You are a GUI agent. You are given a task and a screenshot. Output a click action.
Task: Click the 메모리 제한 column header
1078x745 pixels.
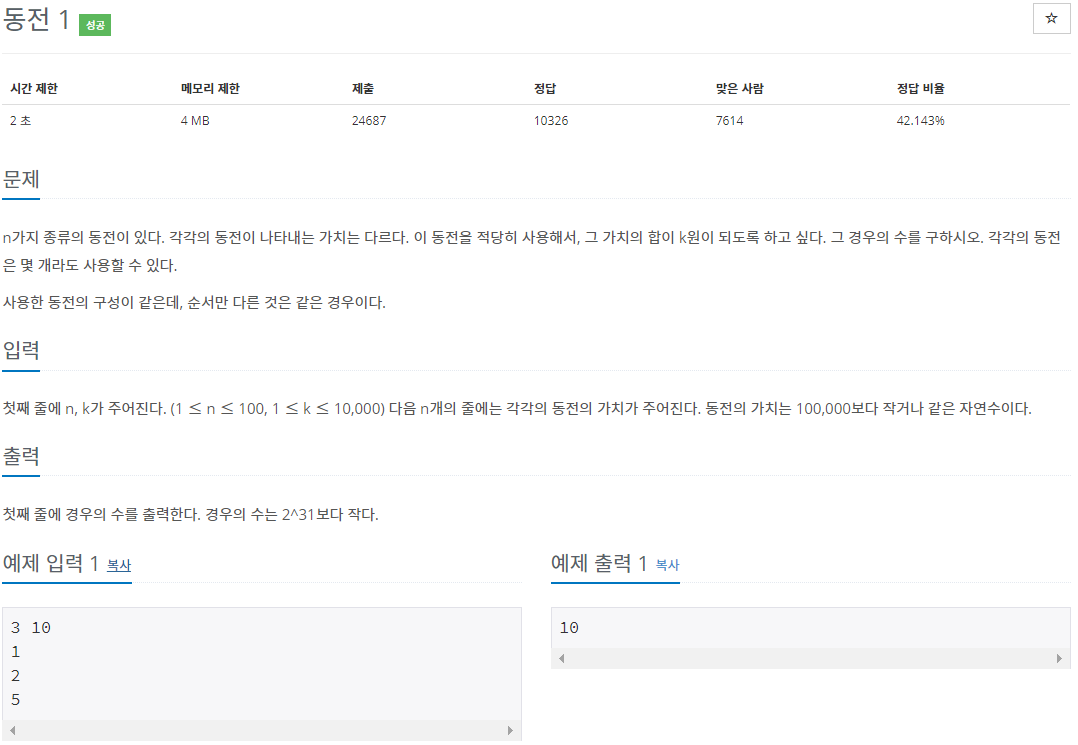tap(210, 89)
